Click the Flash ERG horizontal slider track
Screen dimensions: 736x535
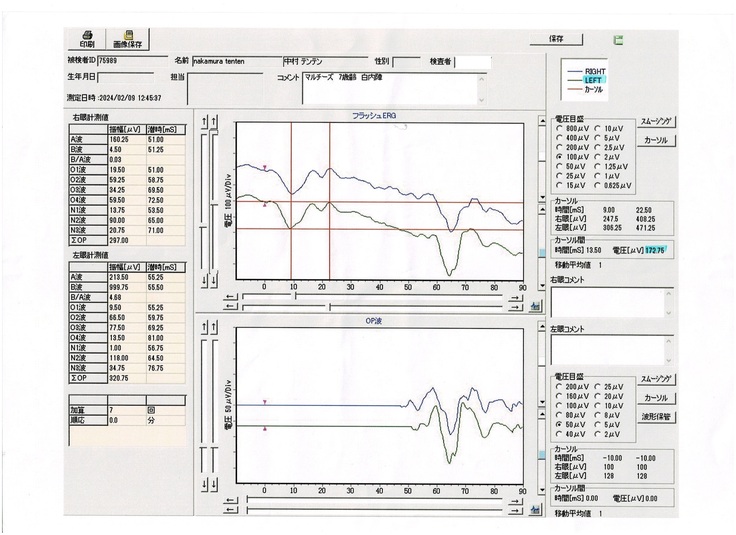[380, 295]
